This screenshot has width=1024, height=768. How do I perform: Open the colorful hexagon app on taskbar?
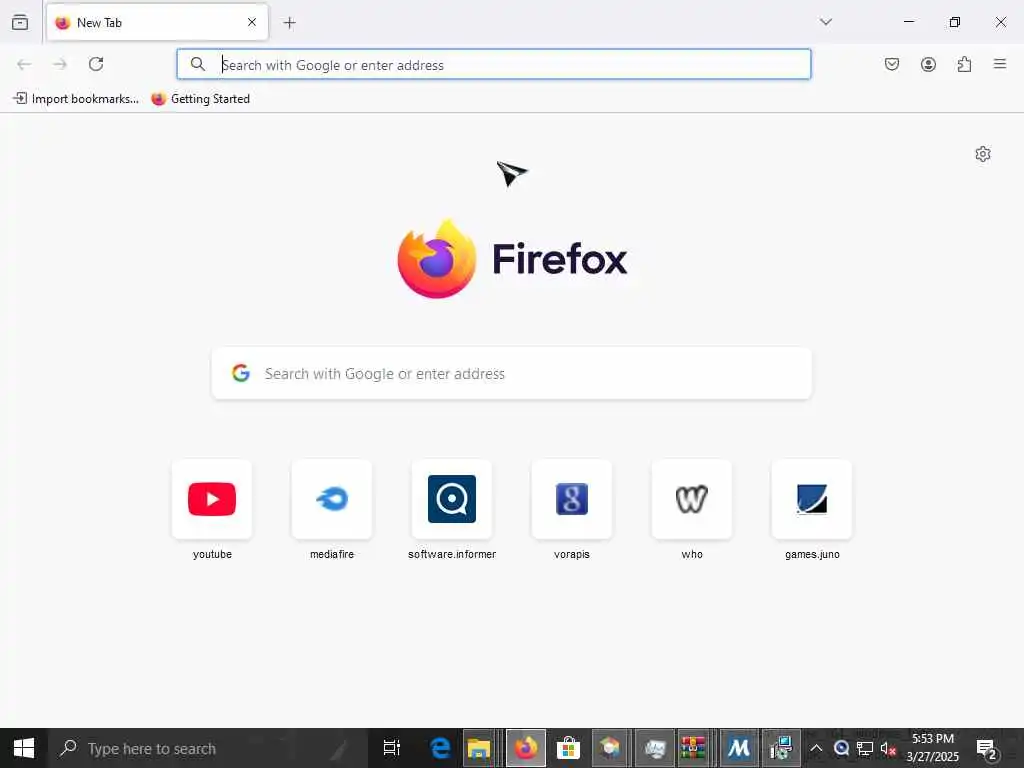(x=610, y=748)
